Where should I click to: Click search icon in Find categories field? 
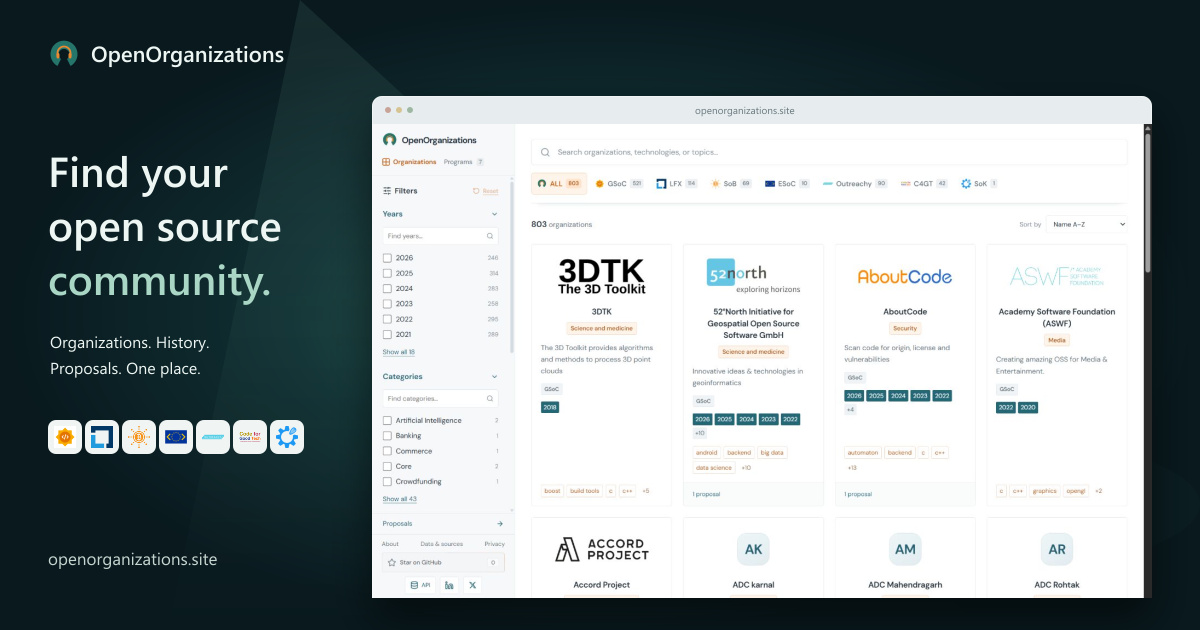[490, 399]
